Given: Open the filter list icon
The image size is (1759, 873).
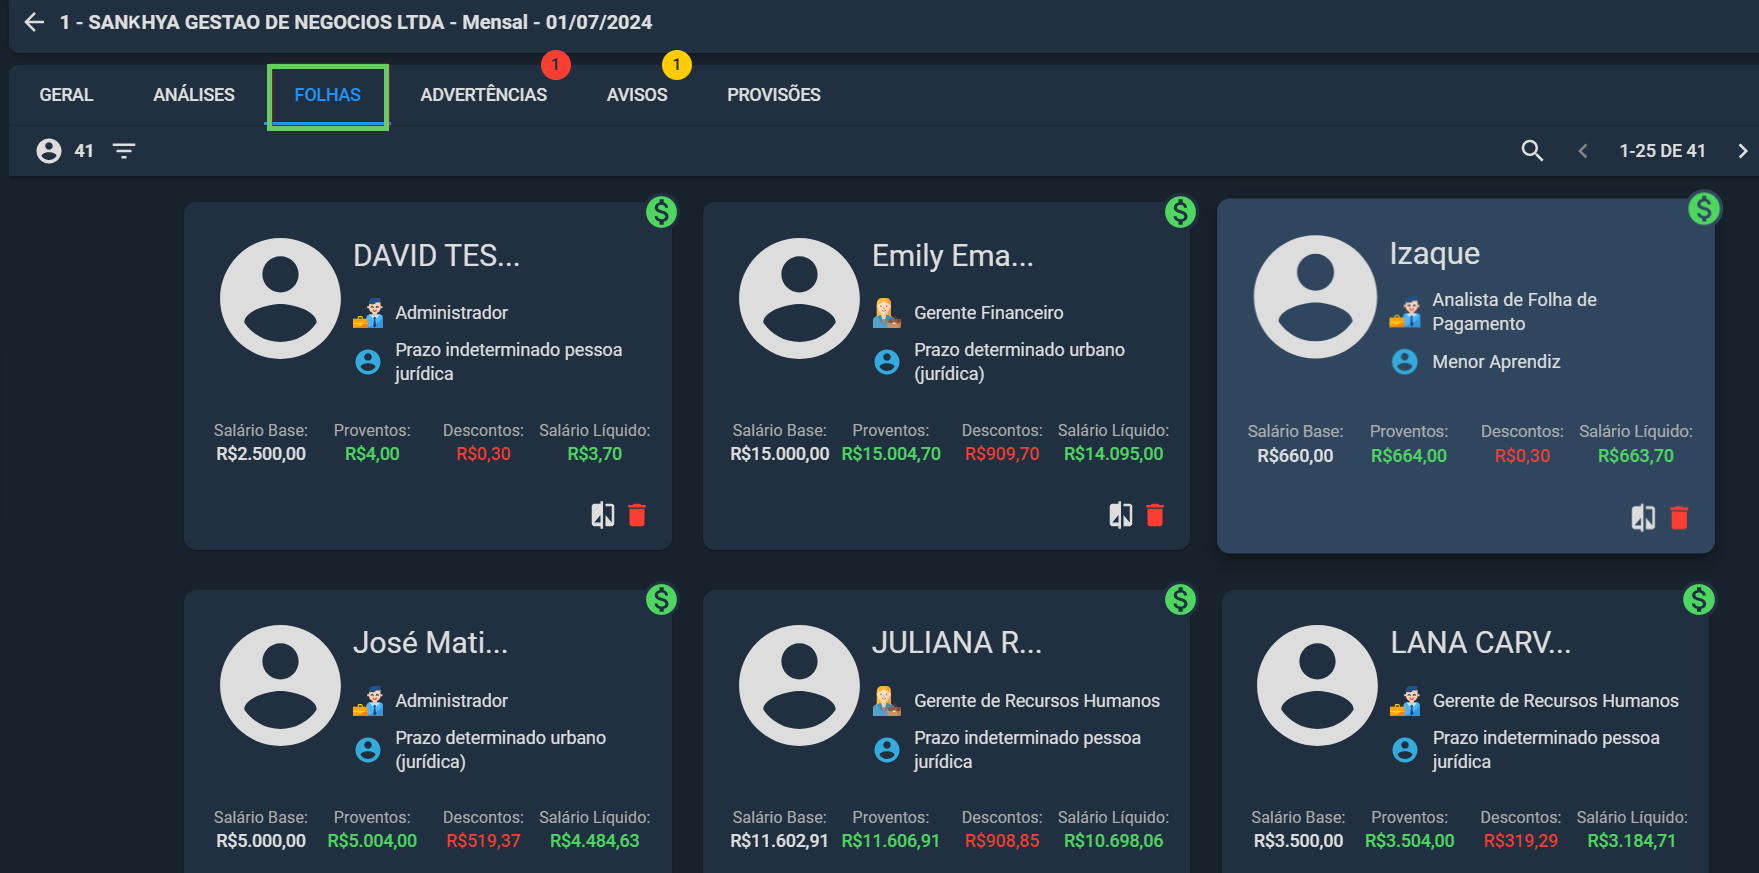Looking at the screenshot, I should [x=124, y=151].
